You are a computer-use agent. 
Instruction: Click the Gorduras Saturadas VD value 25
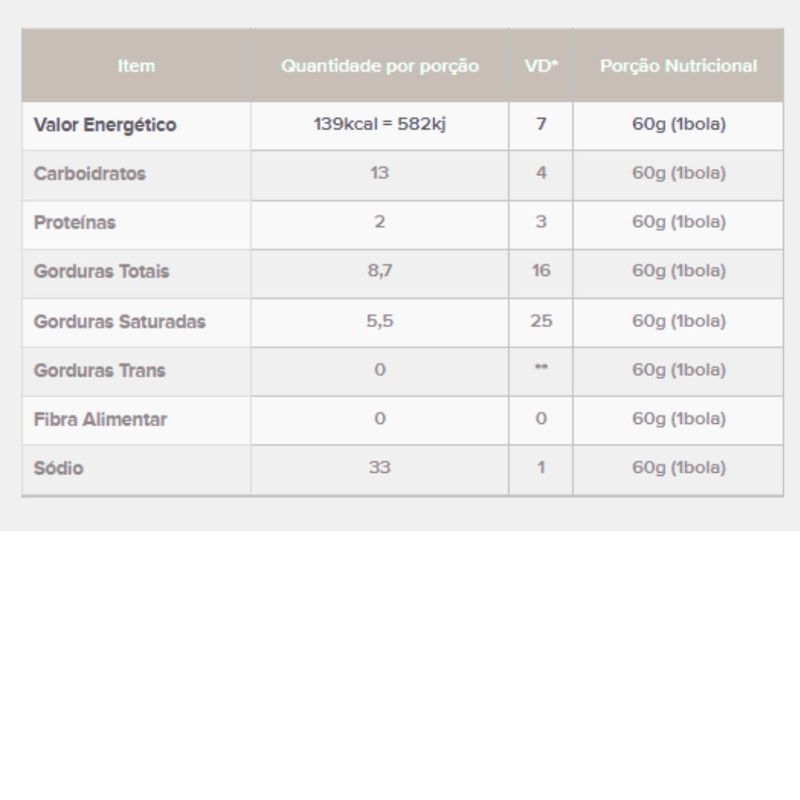[541, 321]
